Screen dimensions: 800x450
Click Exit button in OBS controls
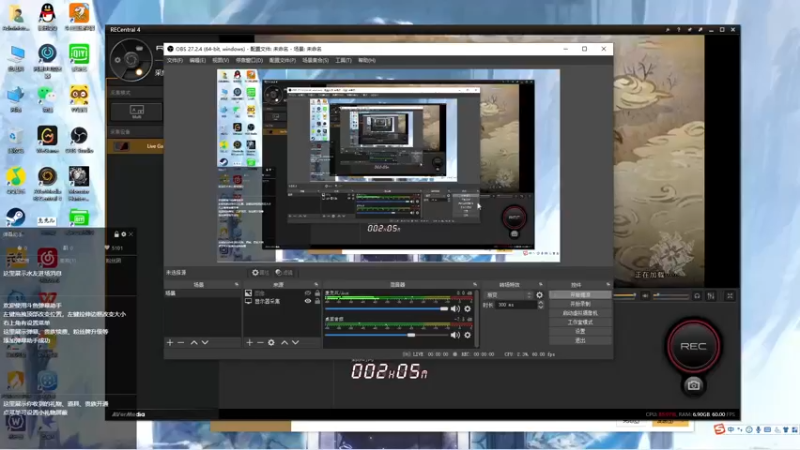(x=580, y=340)
